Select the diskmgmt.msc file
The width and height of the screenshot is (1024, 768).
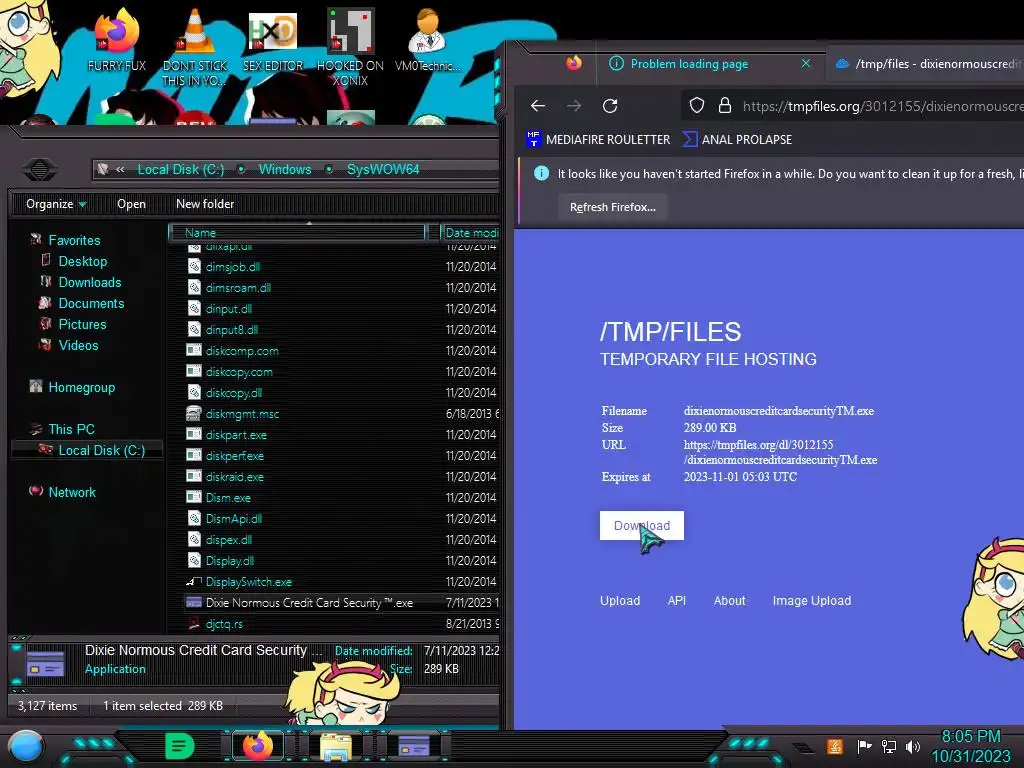click(x=242, y=414)
